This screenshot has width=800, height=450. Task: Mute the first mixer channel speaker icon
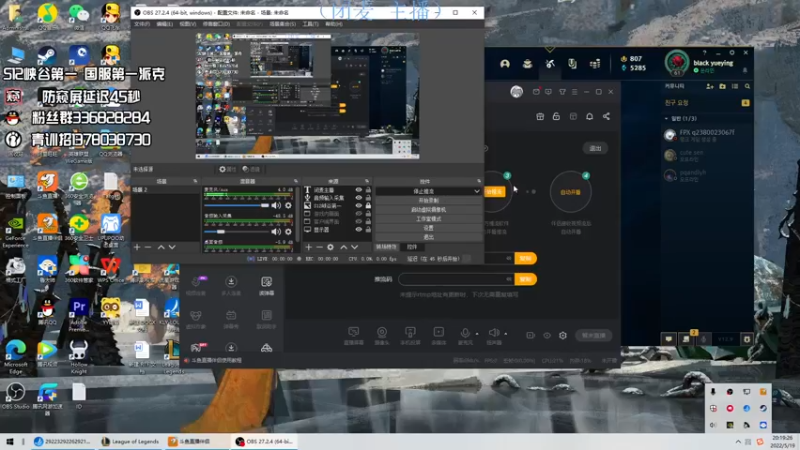point(276,205)
